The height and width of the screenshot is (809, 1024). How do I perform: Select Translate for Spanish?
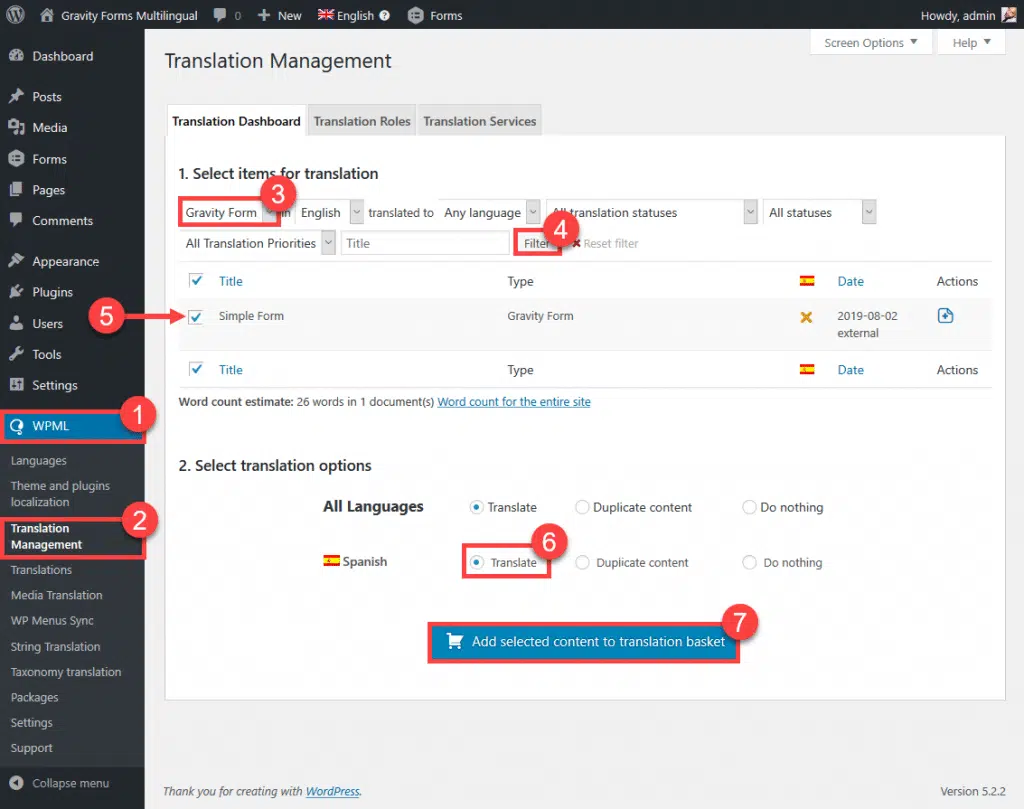477,562
